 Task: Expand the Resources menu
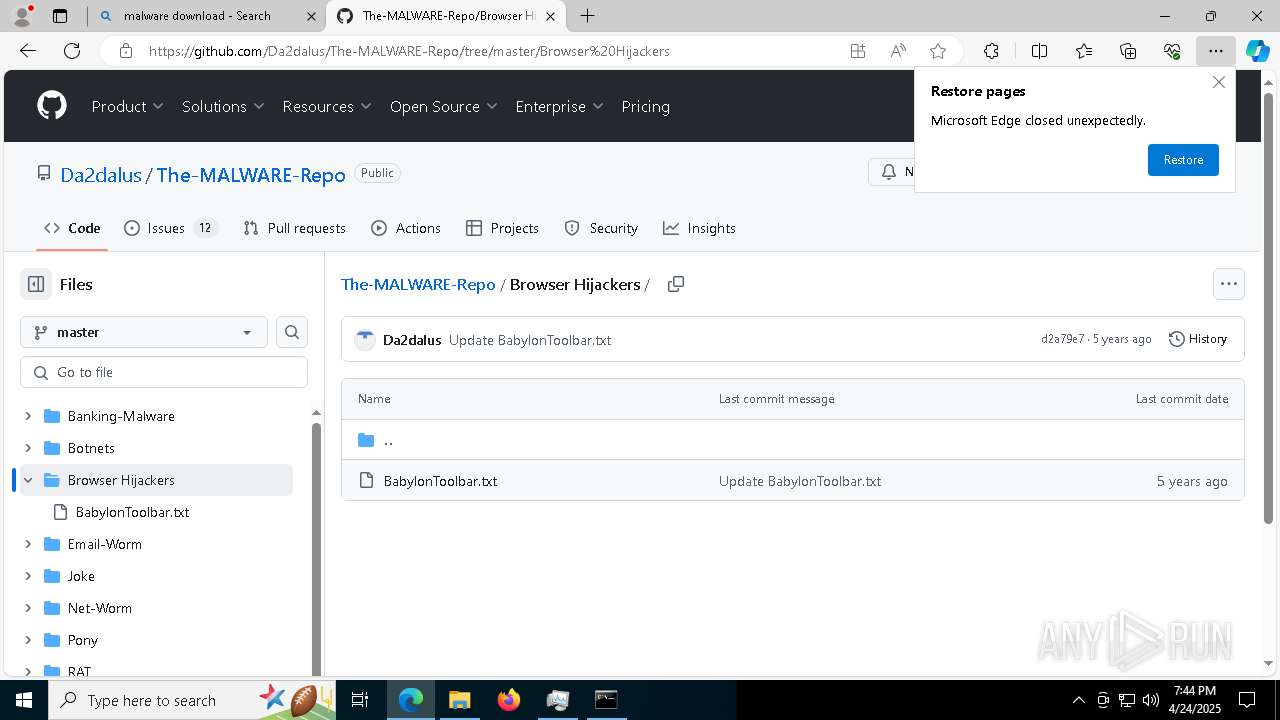327,106
